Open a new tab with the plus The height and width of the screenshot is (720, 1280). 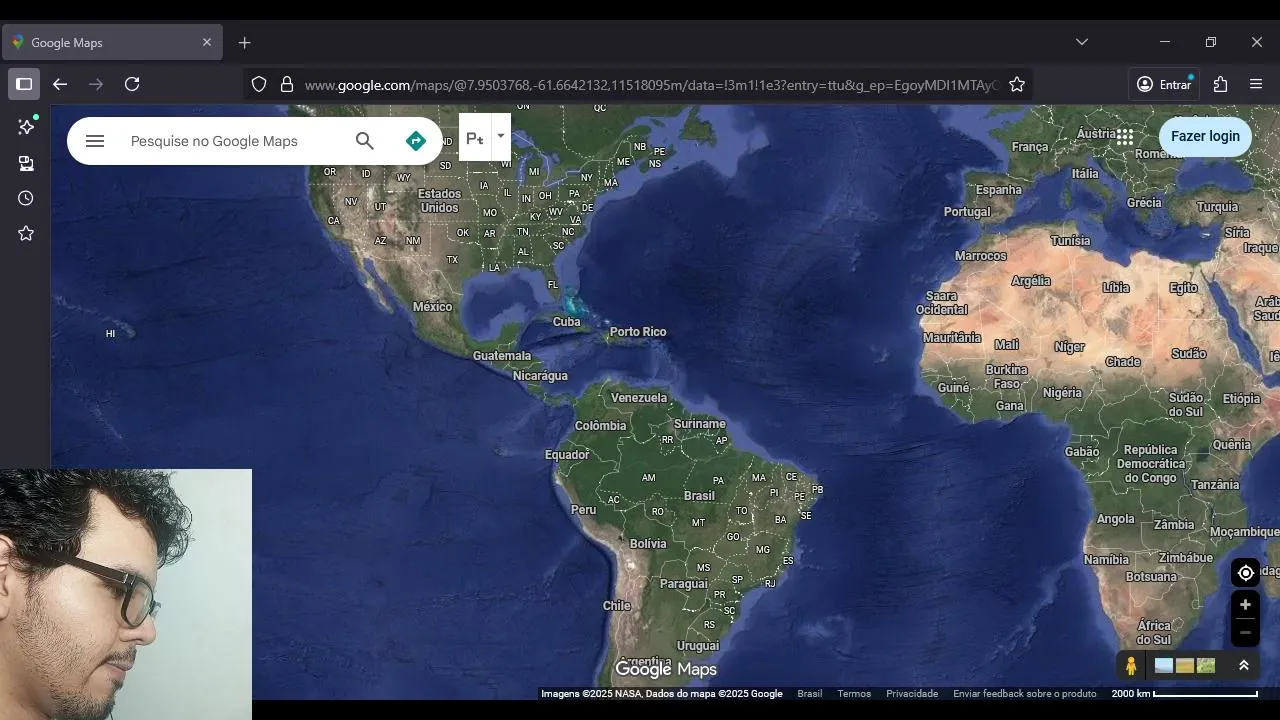click(x=245, y=42)
